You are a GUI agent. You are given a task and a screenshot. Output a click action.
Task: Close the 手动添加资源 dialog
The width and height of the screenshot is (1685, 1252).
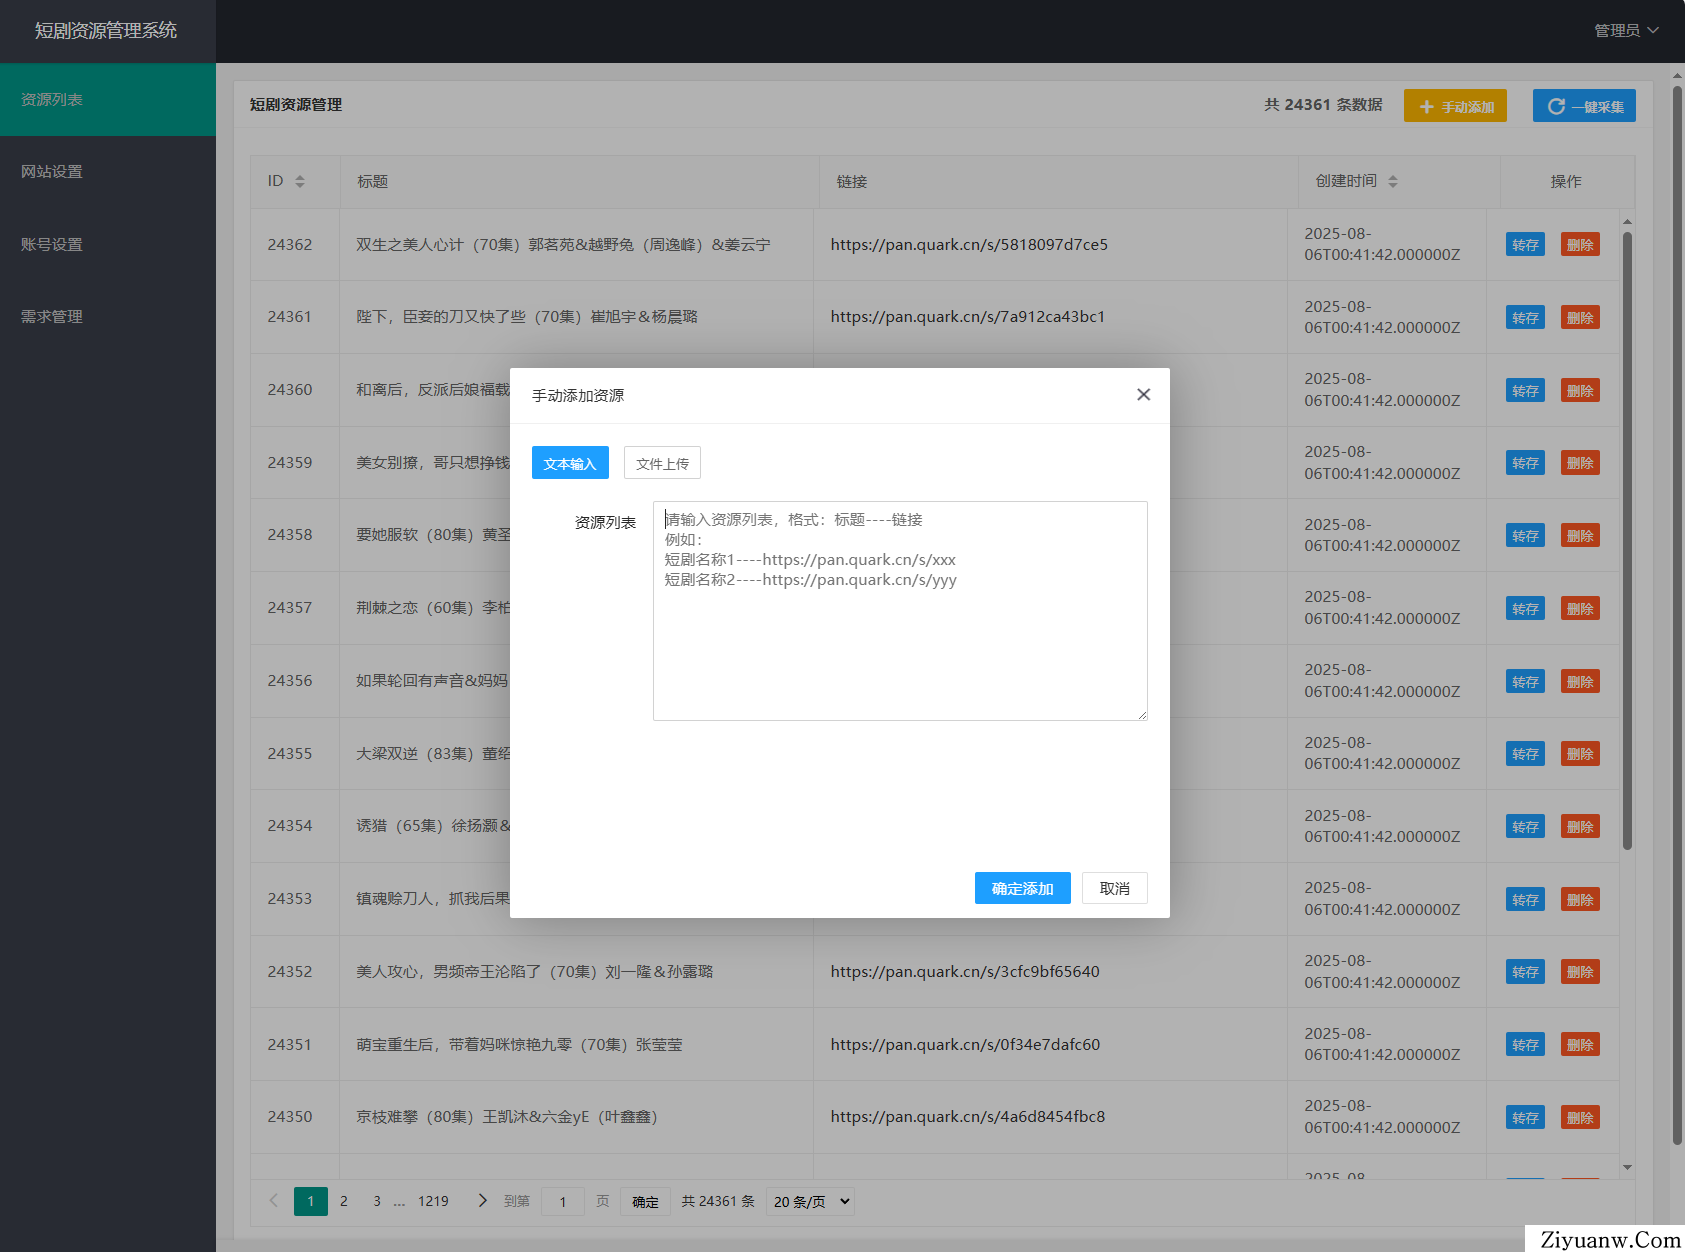point(1143,395)
